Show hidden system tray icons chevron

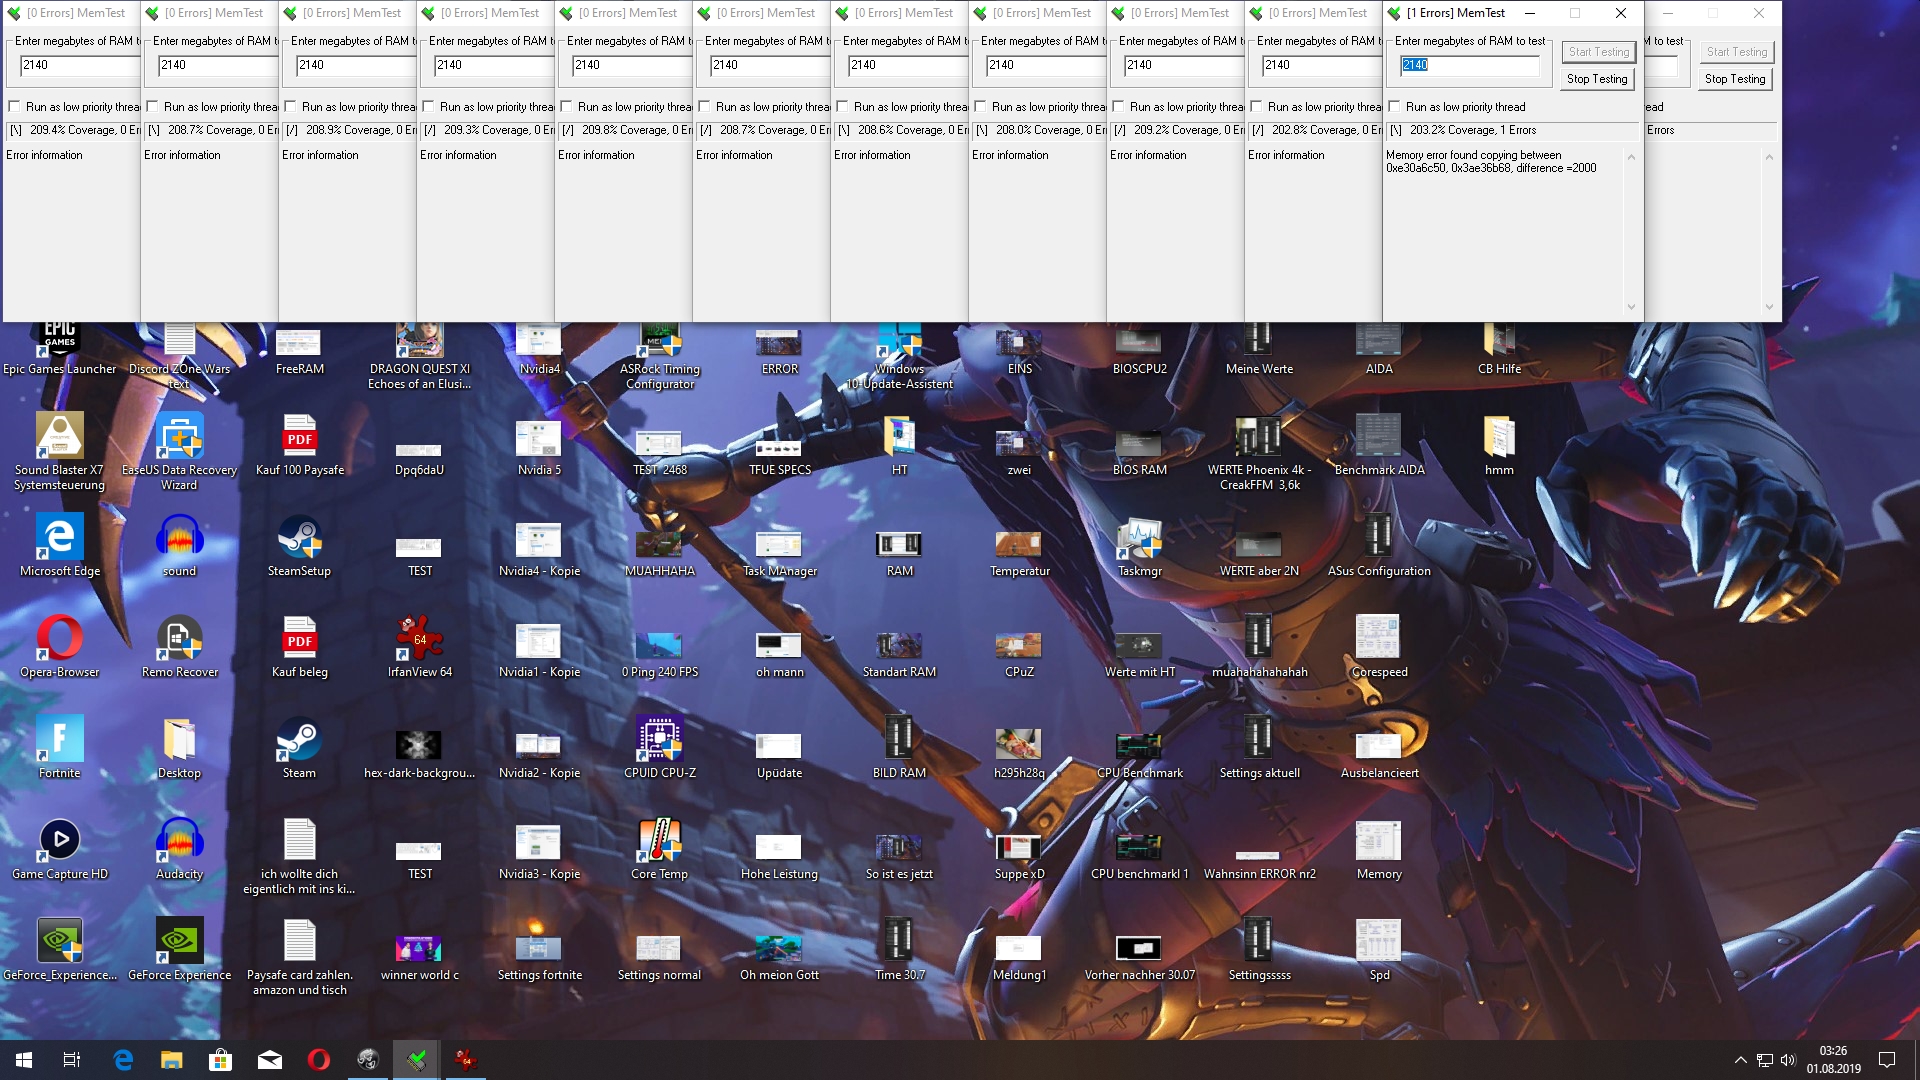click(x=1740, y=1060)
